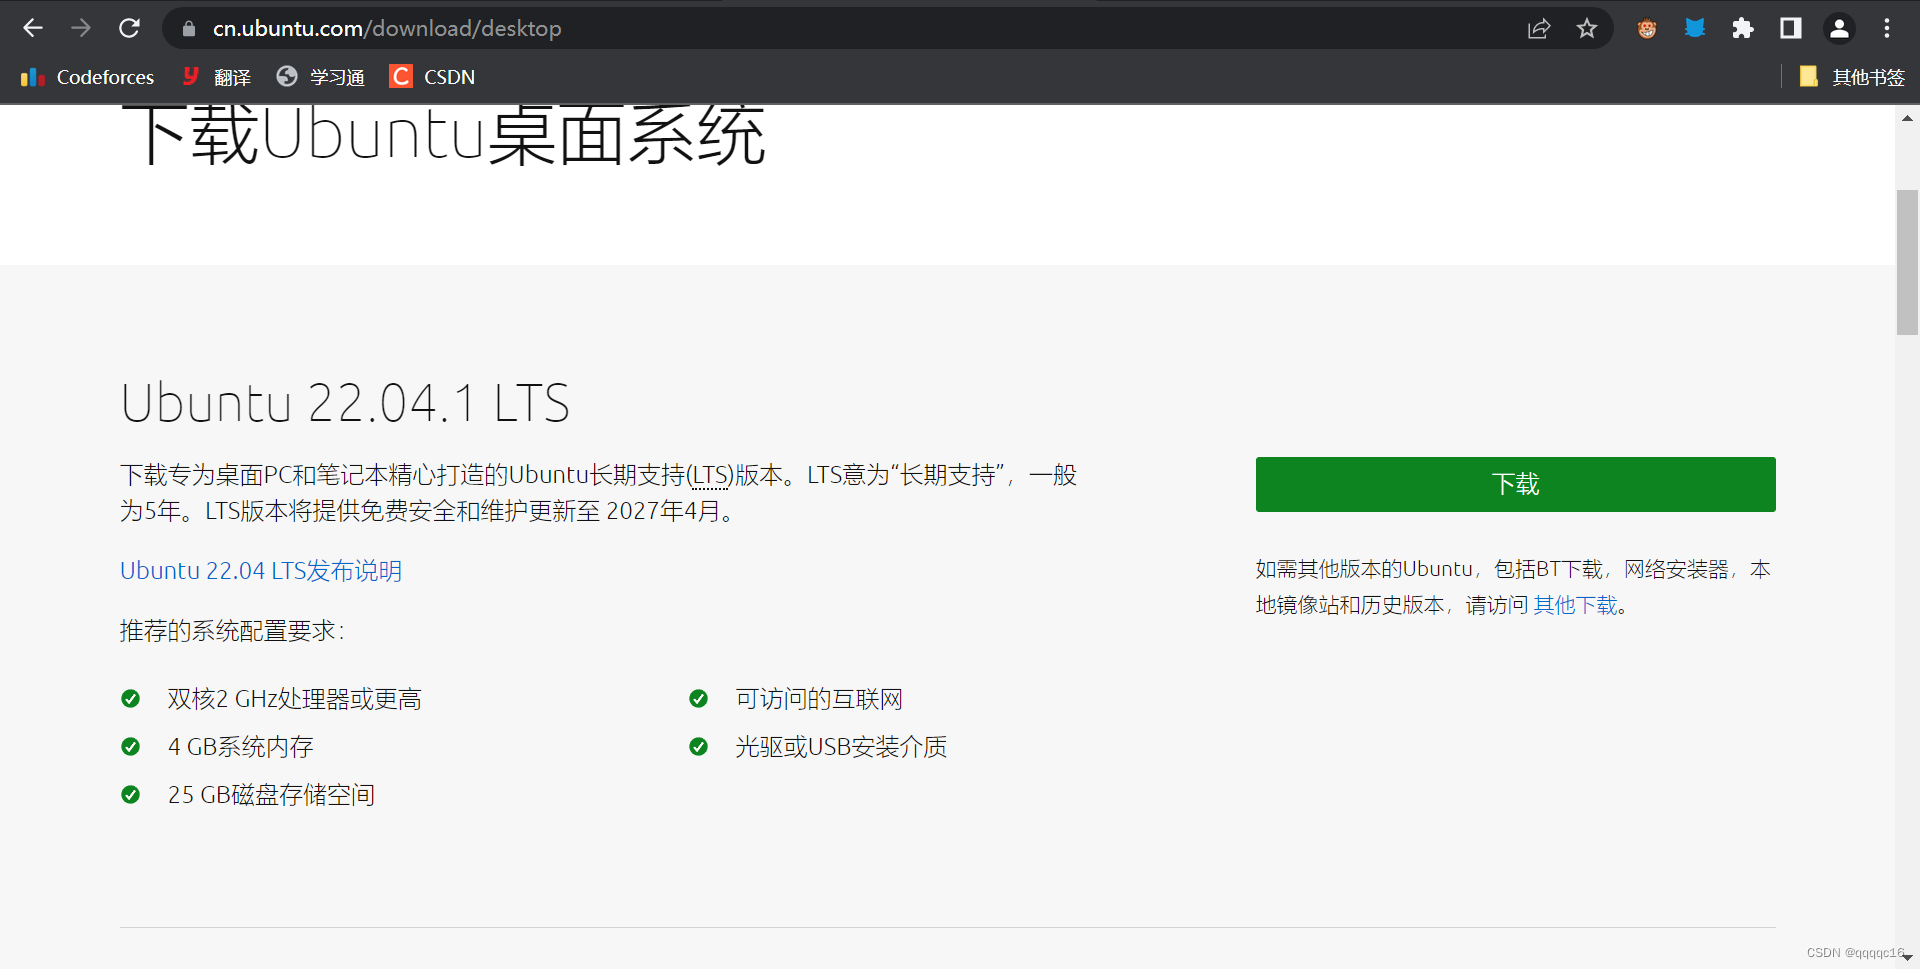The width and height of the screenshot is (1920, 969).
Task: Go back to the previous page
Action: (x=33, y=28)
